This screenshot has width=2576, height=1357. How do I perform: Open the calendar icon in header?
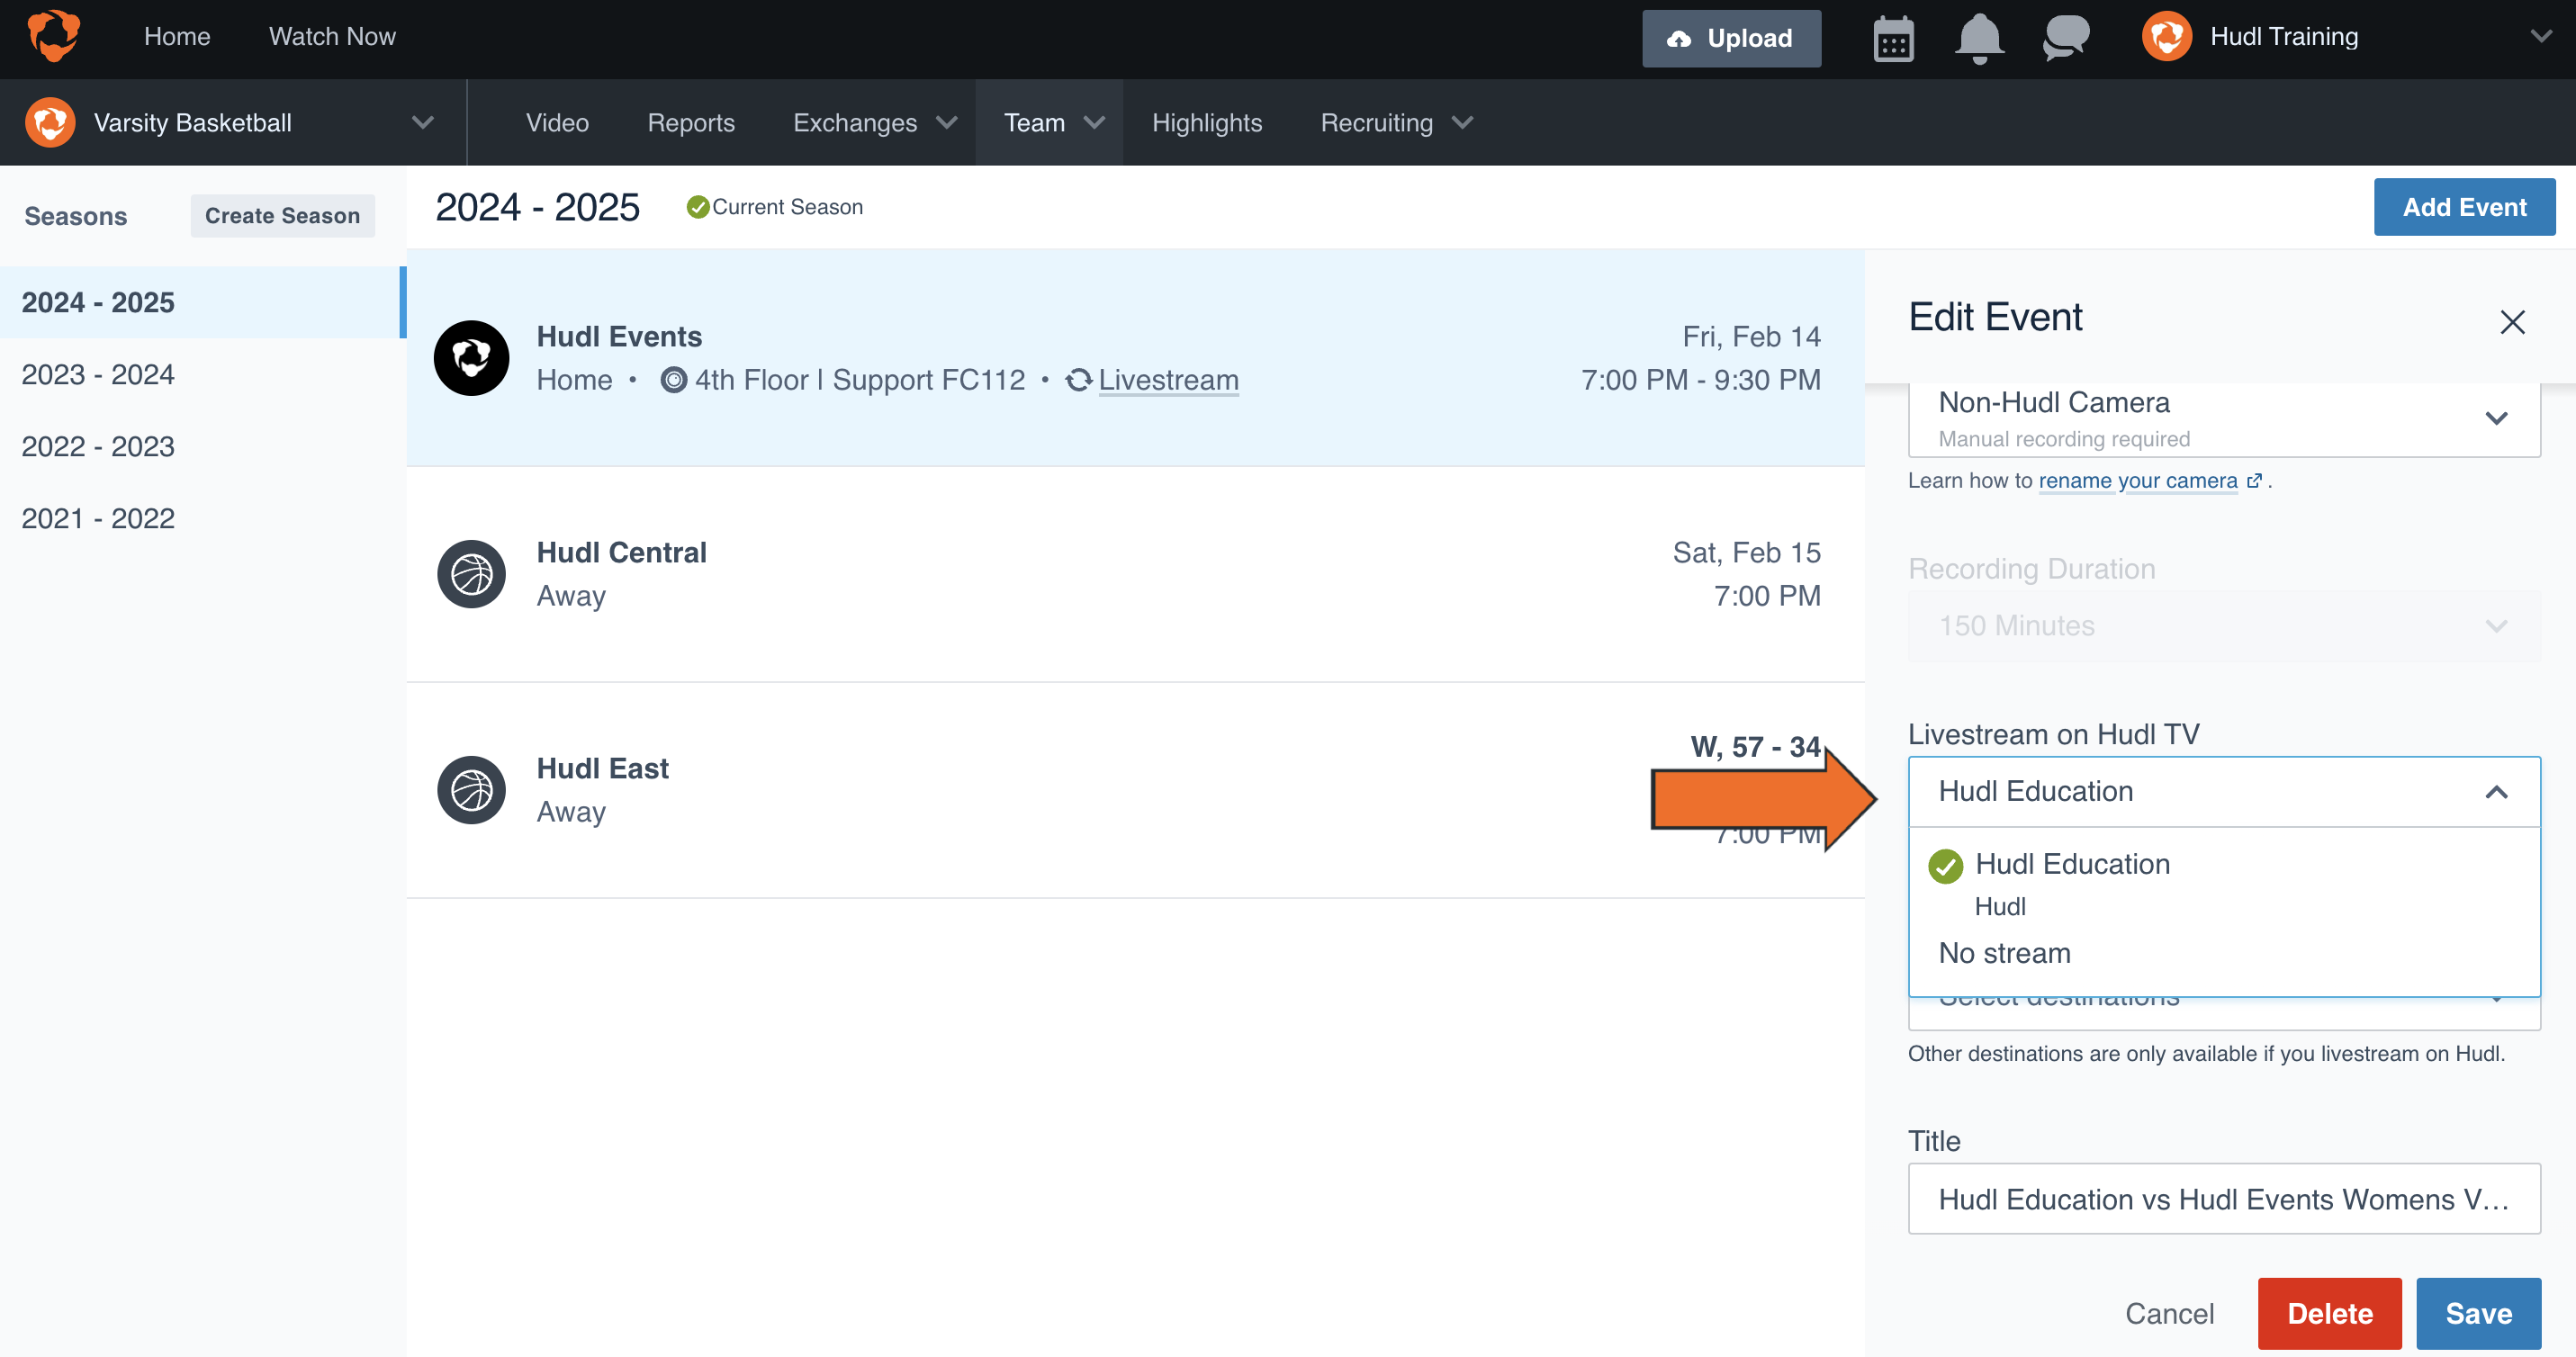[1893, 39]
